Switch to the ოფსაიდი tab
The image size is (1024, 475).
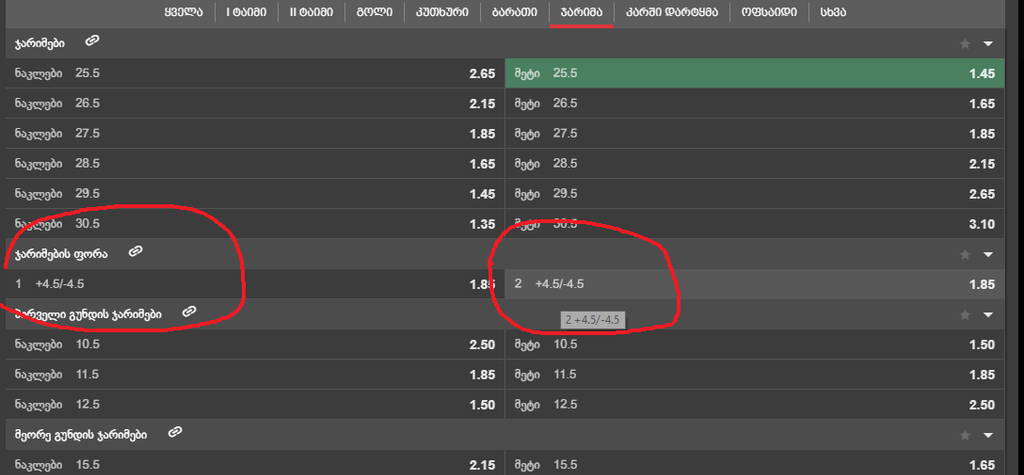769,12
